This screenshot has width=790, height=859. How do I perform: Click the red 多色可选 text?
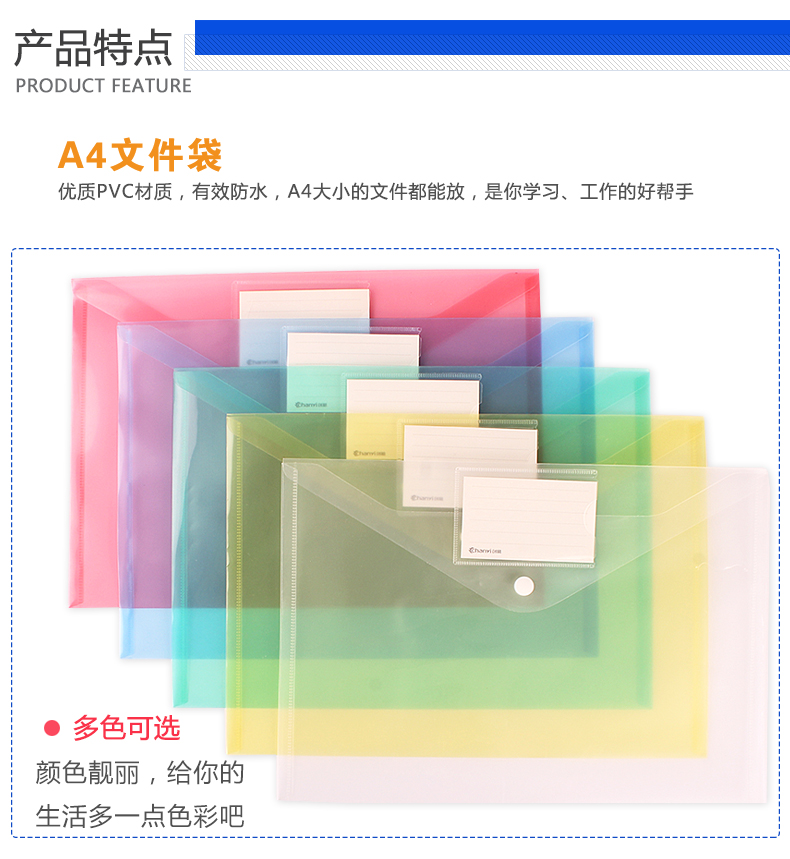(127, 728)
